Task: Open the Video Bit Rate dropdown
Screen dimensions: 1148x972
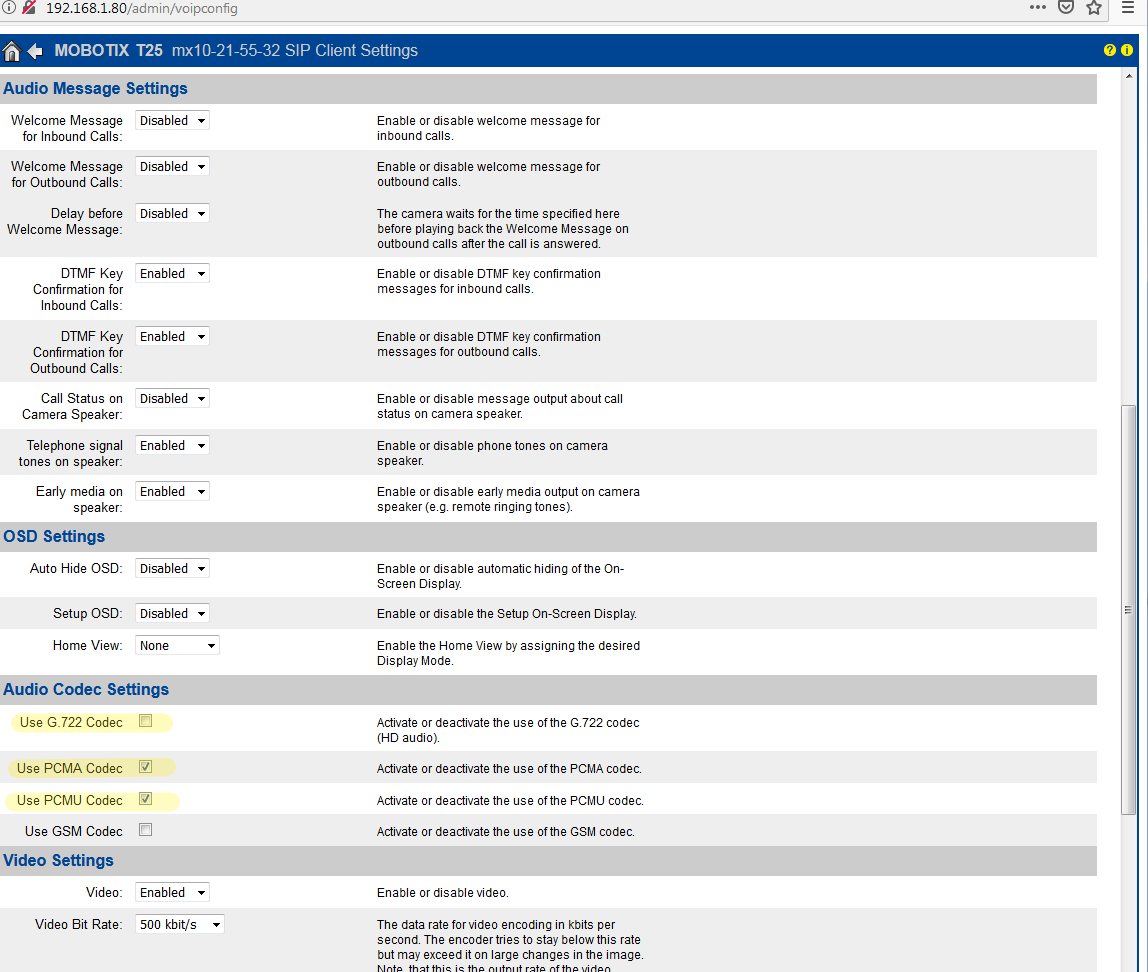Action: 179,925
